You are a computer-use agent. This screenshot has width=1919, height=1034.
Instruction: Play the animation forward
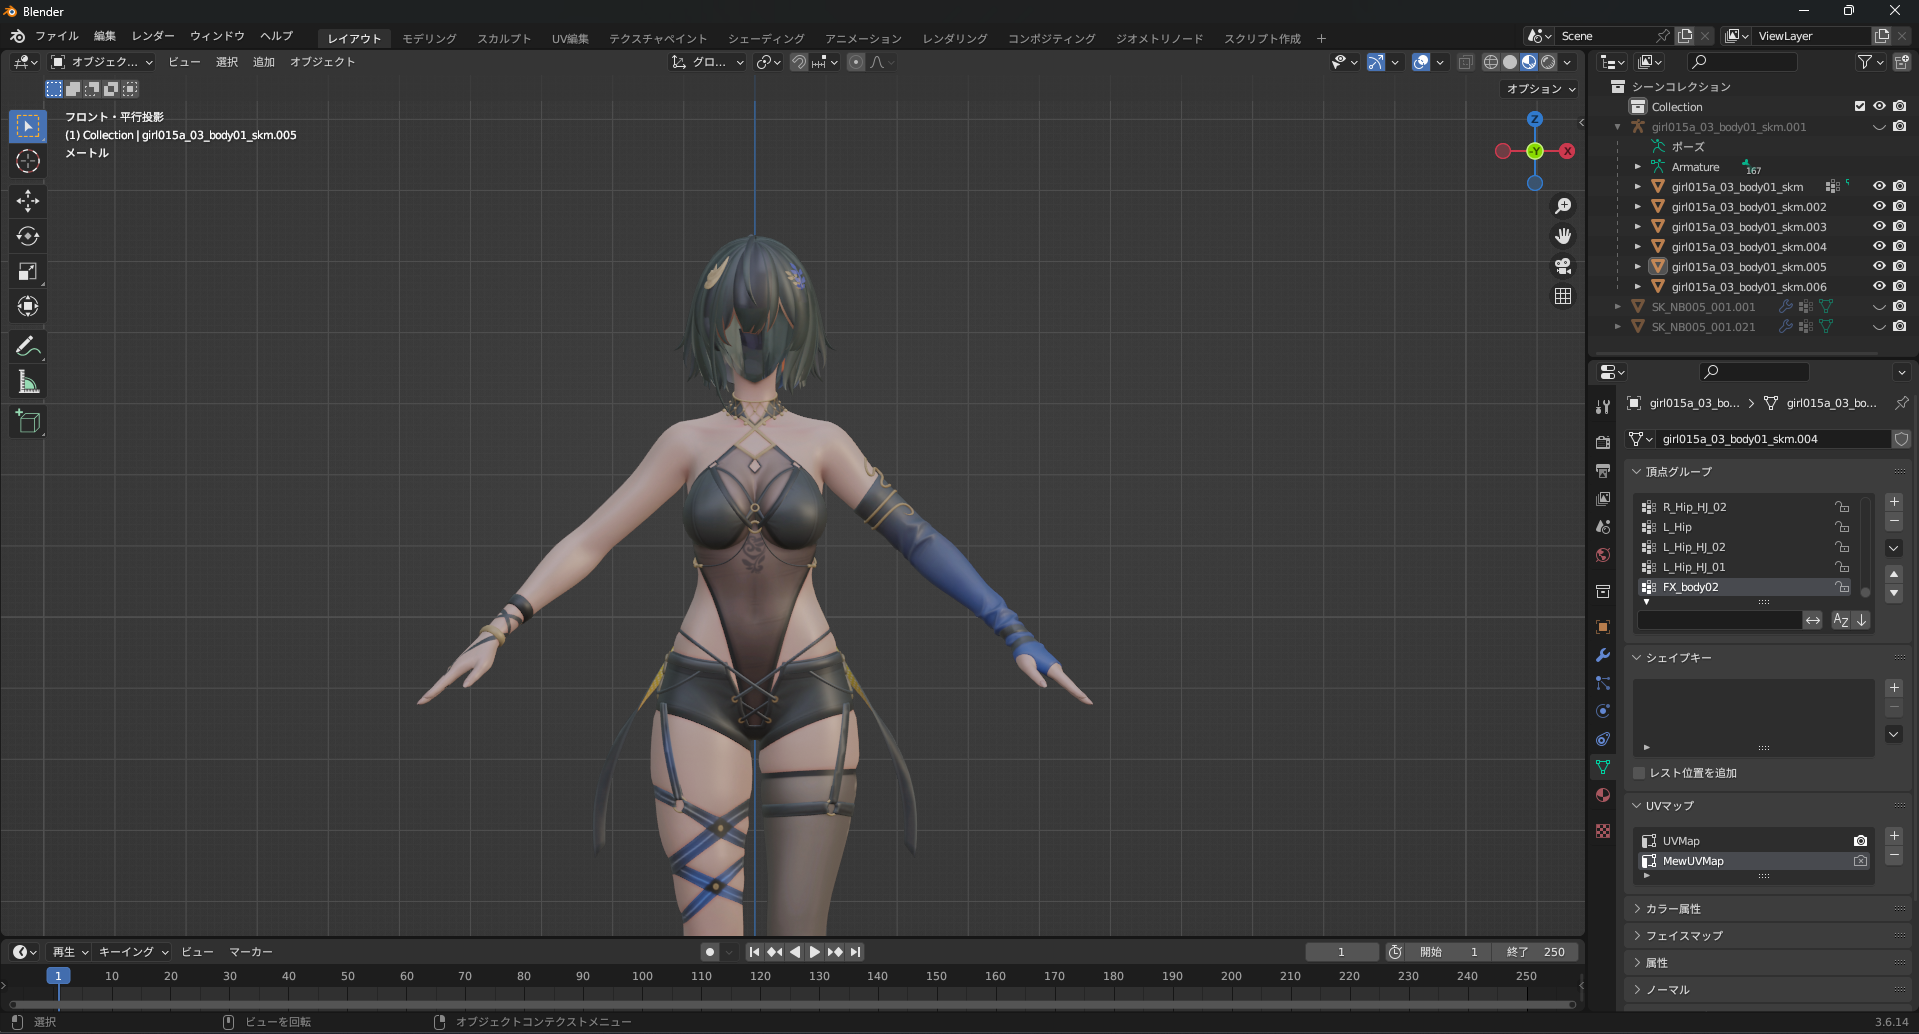tap(815, 952)
